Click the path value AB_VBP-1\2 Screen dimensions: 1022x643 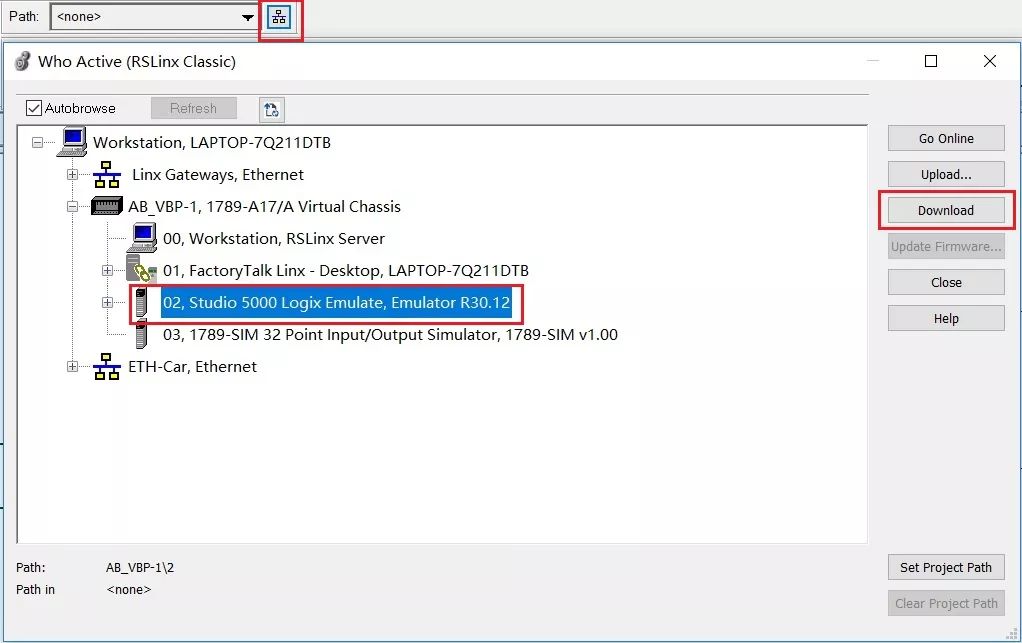pyautogui.click(x=140, y=567)
